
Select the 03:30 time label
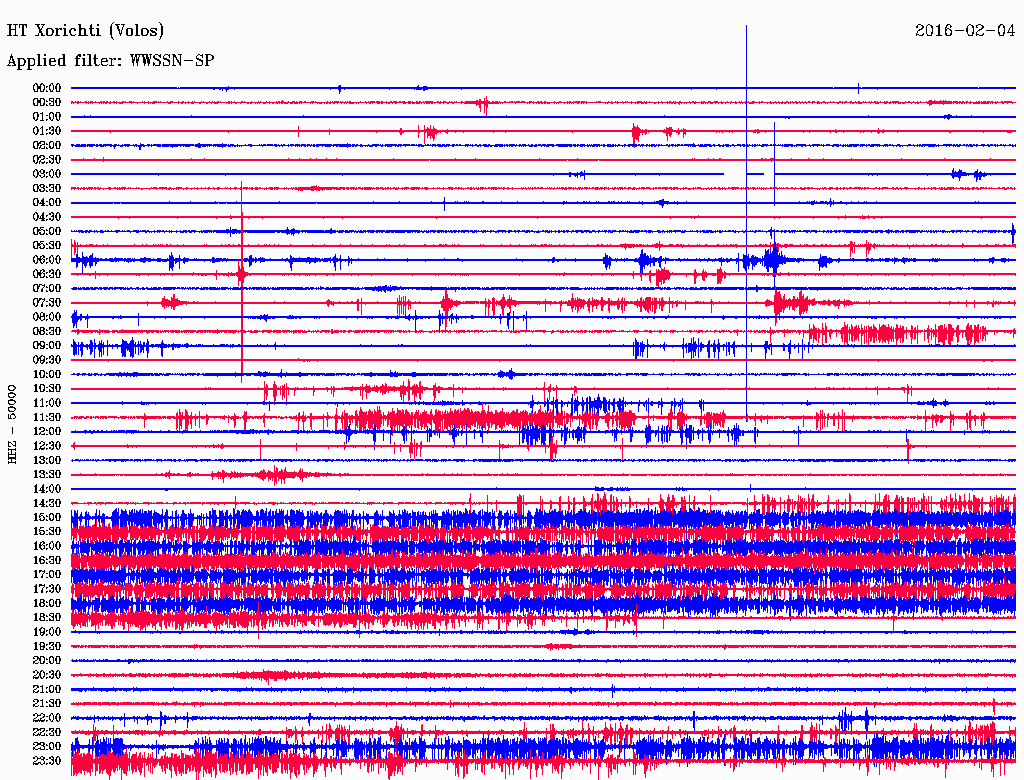pyautogui.click(x=47, y=188)
